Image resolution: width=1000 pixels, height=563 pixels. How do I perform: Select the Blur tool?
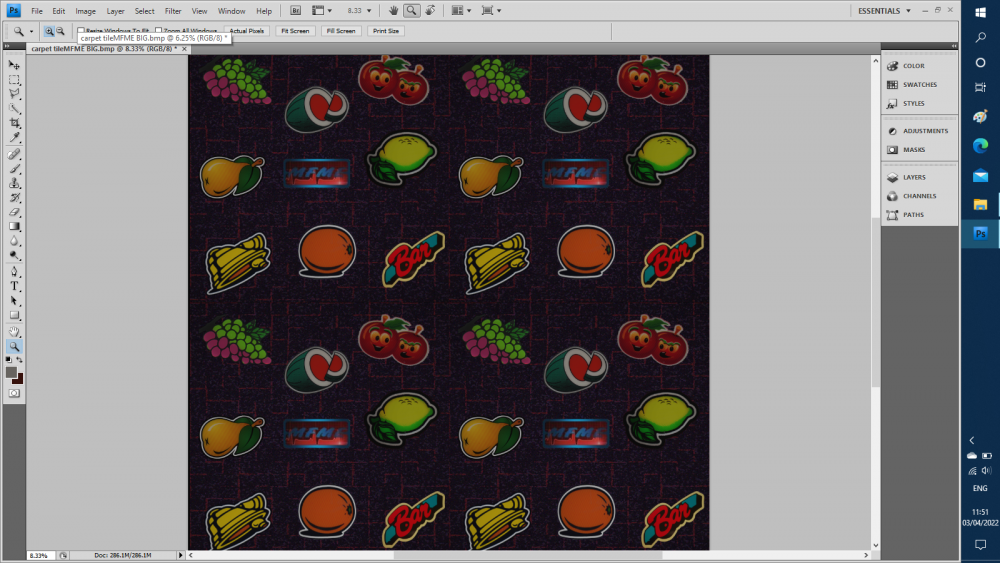pos(14,241)
